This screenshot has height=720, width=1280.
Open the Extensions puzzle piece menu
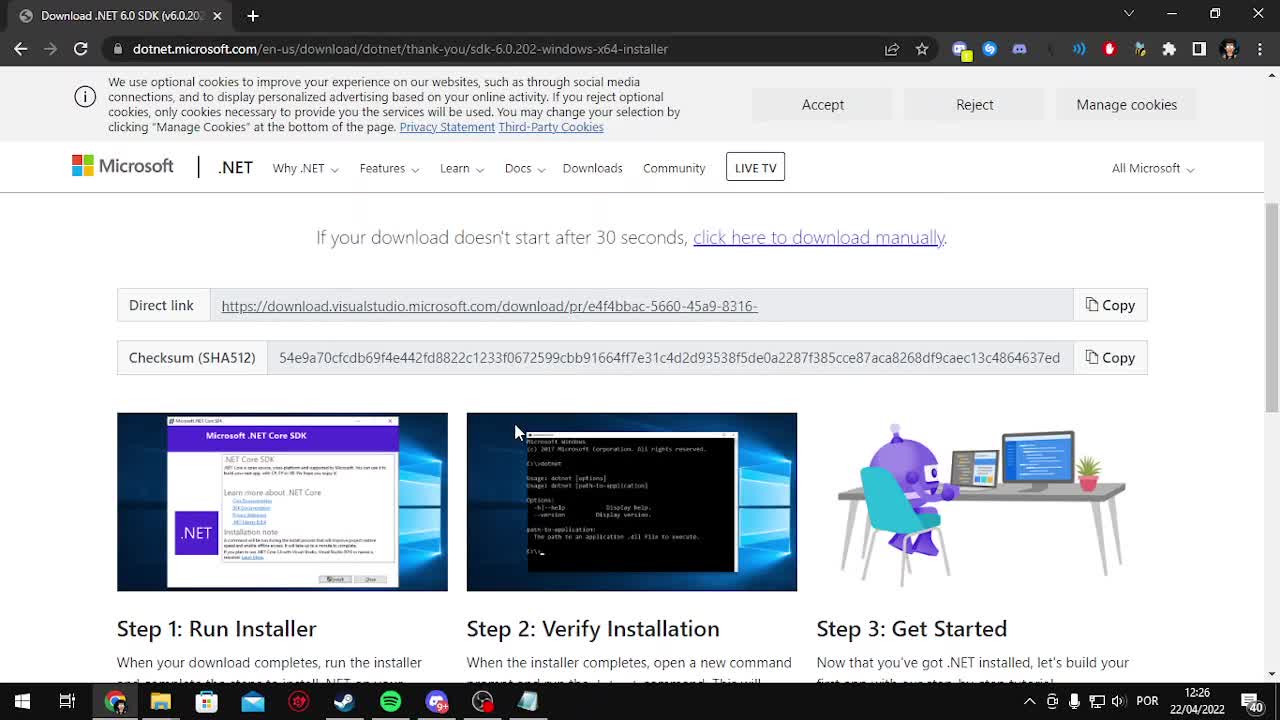(x=1169, y=49)
